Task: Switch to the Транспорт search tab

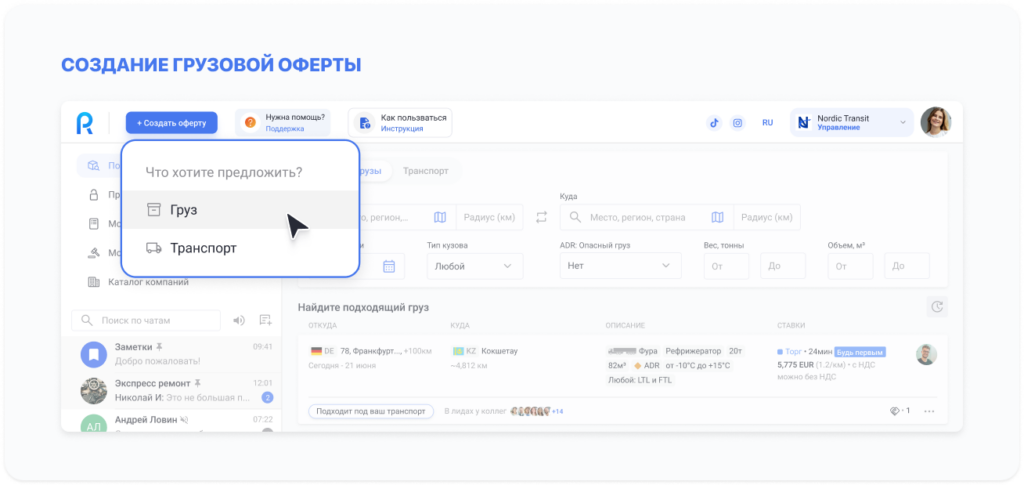Action: click(x=425, y=171)
